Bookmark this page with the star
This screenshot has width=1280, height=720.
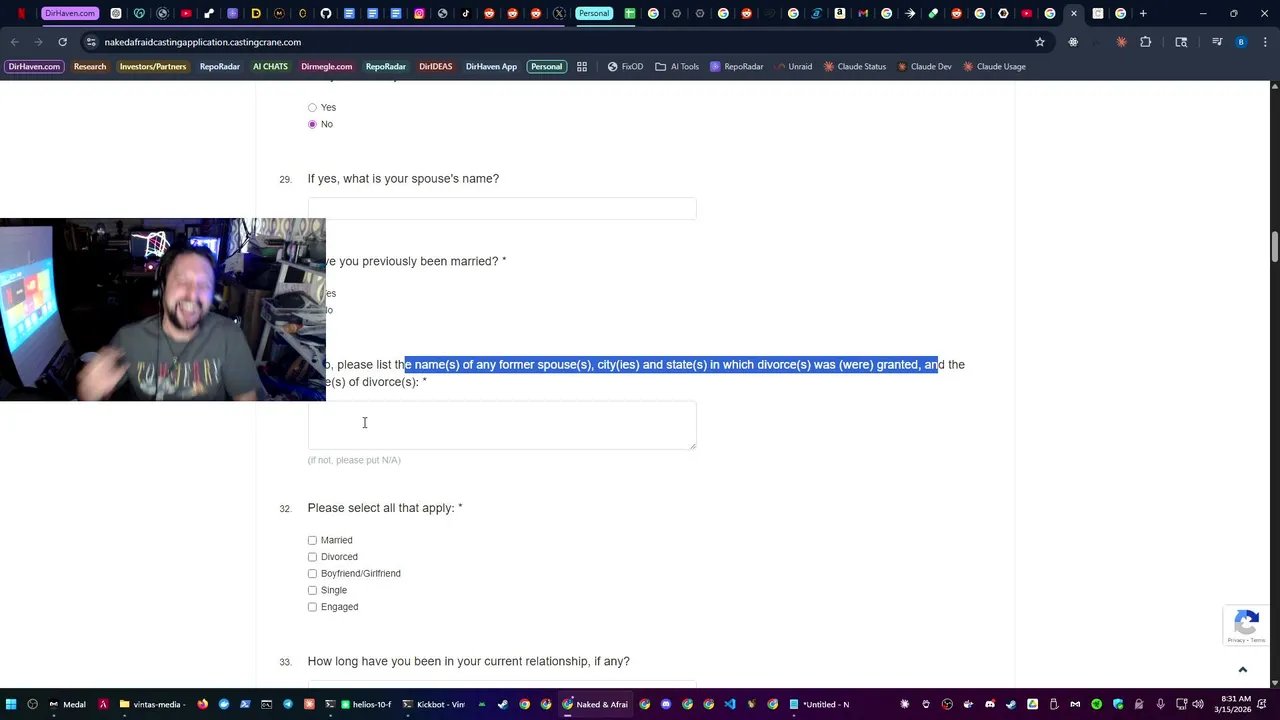click(1040, 42)
